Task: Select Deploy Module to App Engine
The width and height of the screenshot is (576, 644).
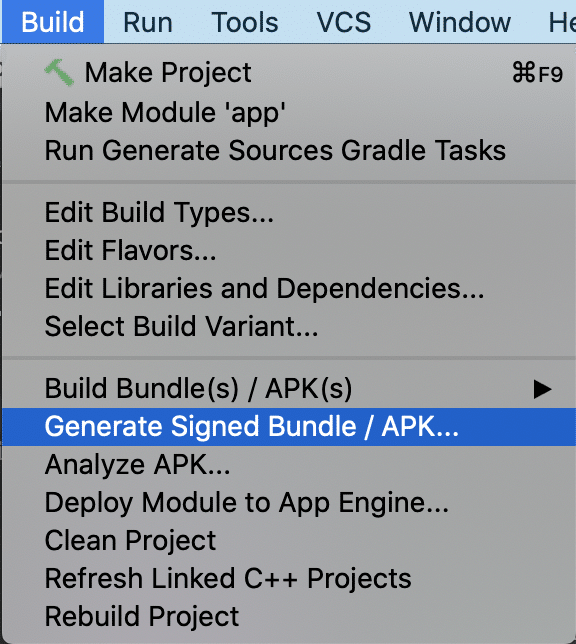Action: [289, 502]
